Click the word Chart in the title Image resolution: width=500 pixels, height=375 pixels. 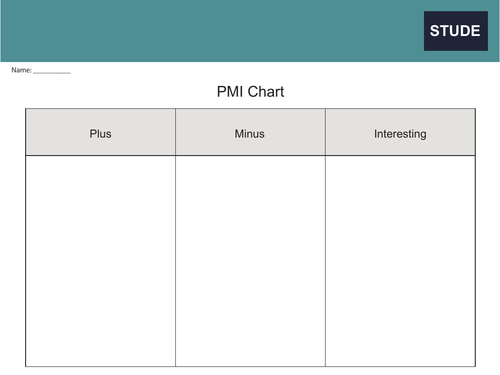(266, 92)
